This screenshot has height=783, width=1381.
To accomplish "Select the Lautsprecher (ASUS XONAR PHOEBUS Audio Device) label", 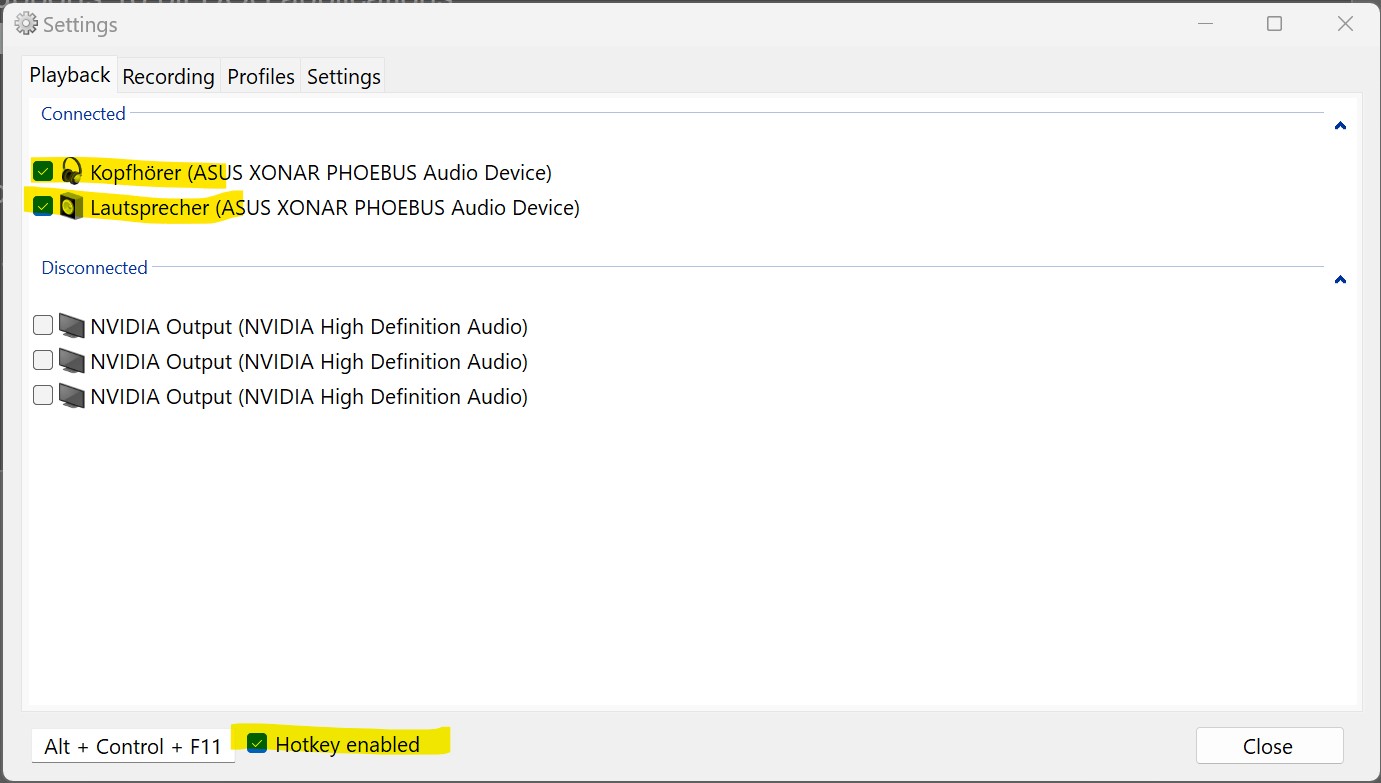I will (335, 208).
